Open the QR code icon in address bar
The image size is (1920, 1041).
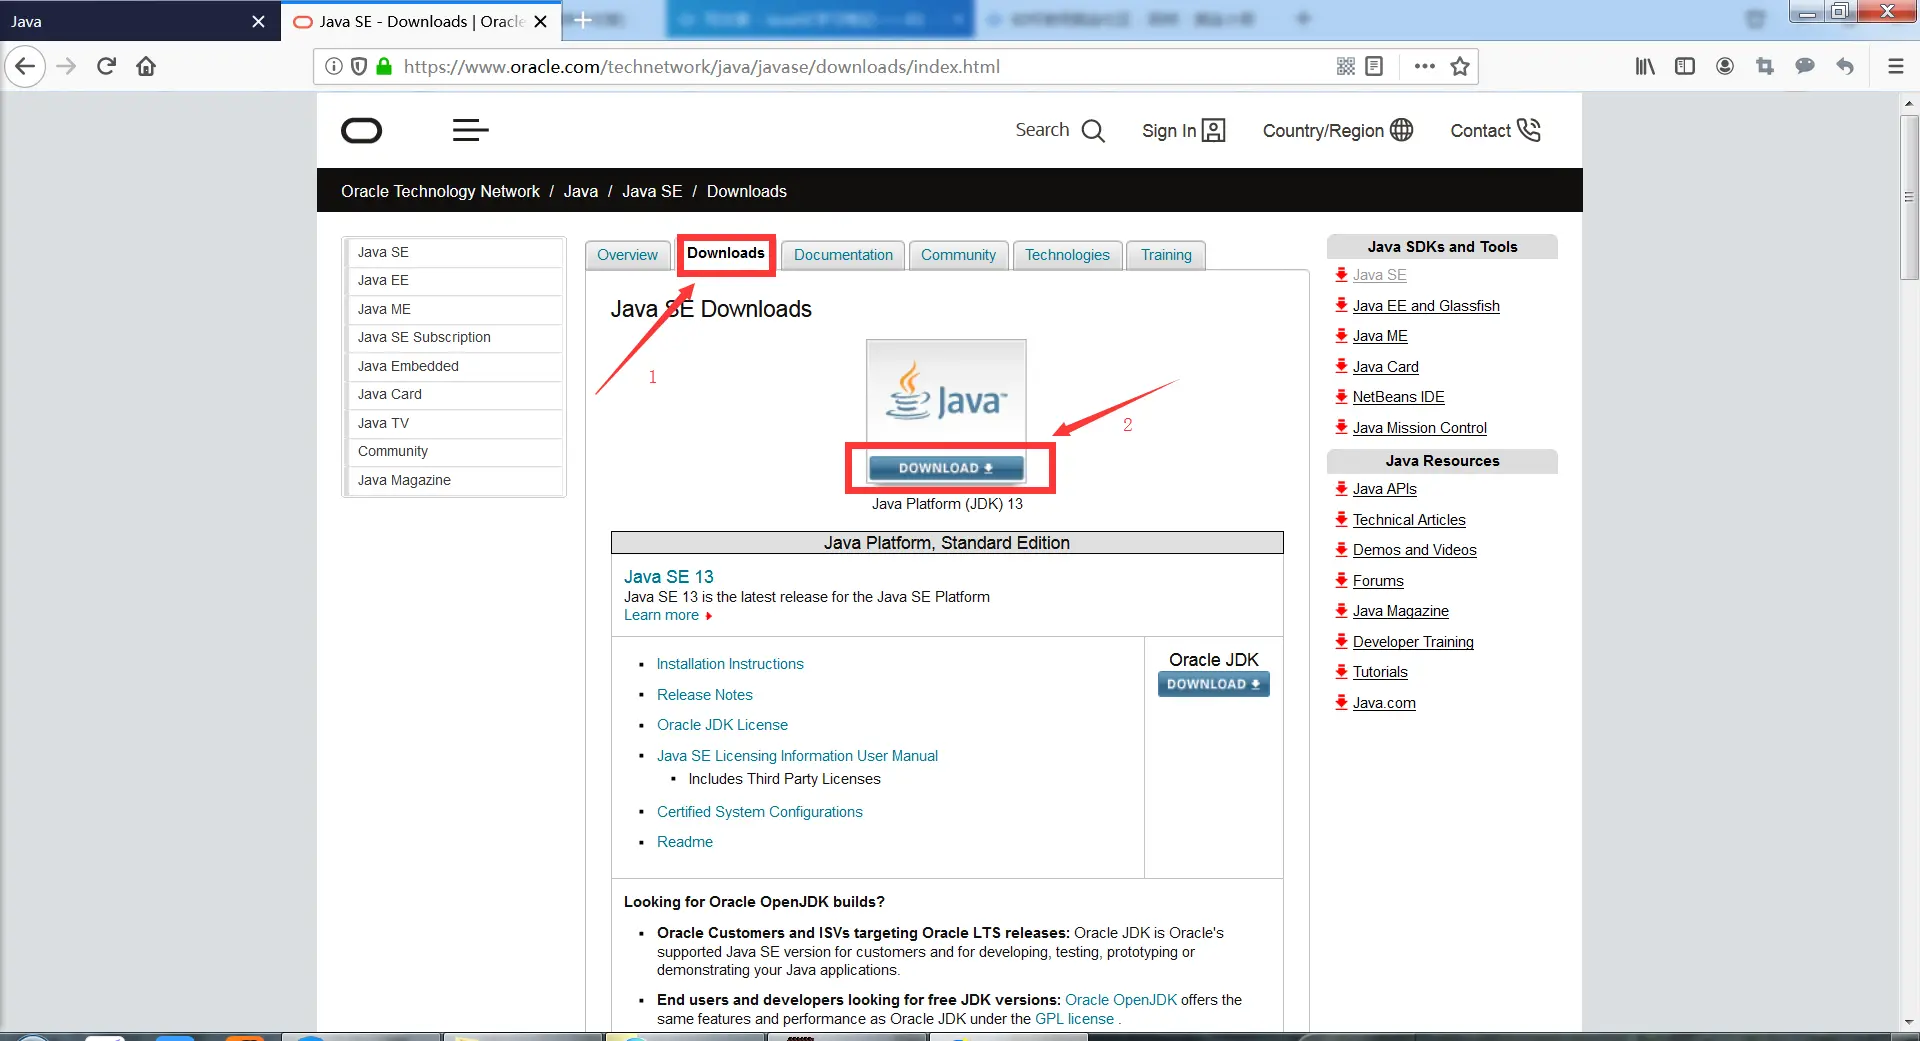pos(1346,67)
